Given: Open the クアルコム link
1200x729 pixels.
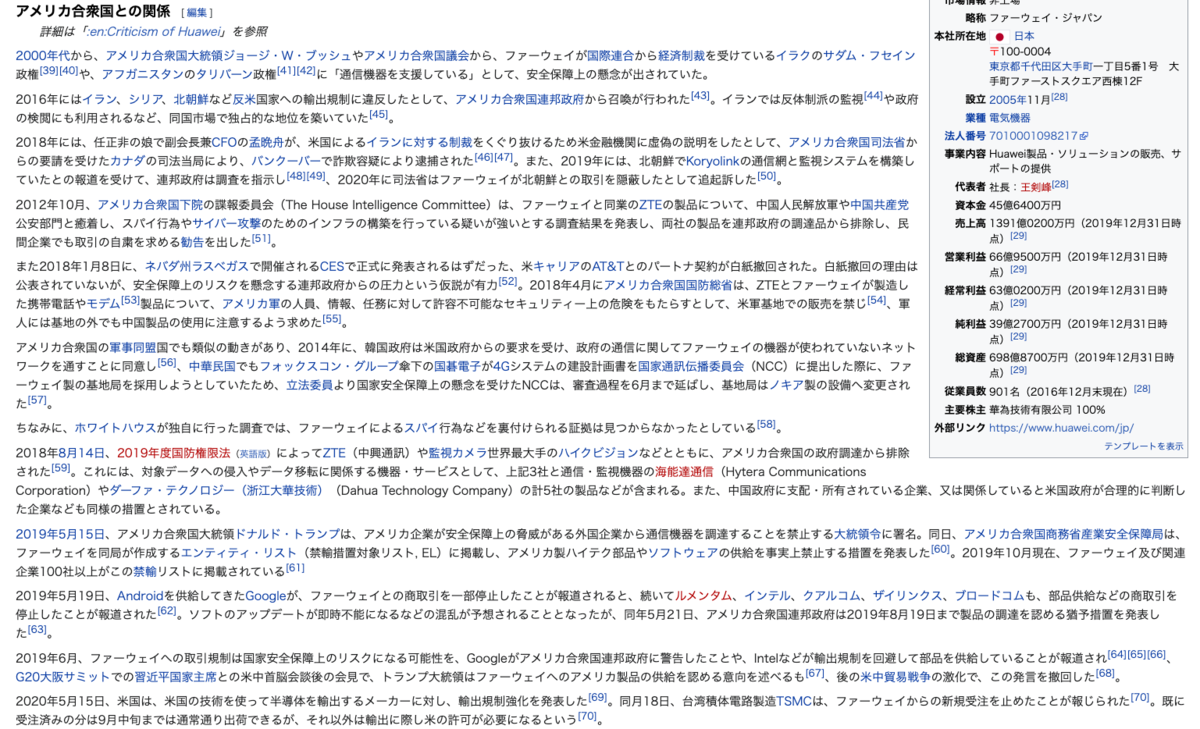Looking at the screenshot, I should pos(832,595).
